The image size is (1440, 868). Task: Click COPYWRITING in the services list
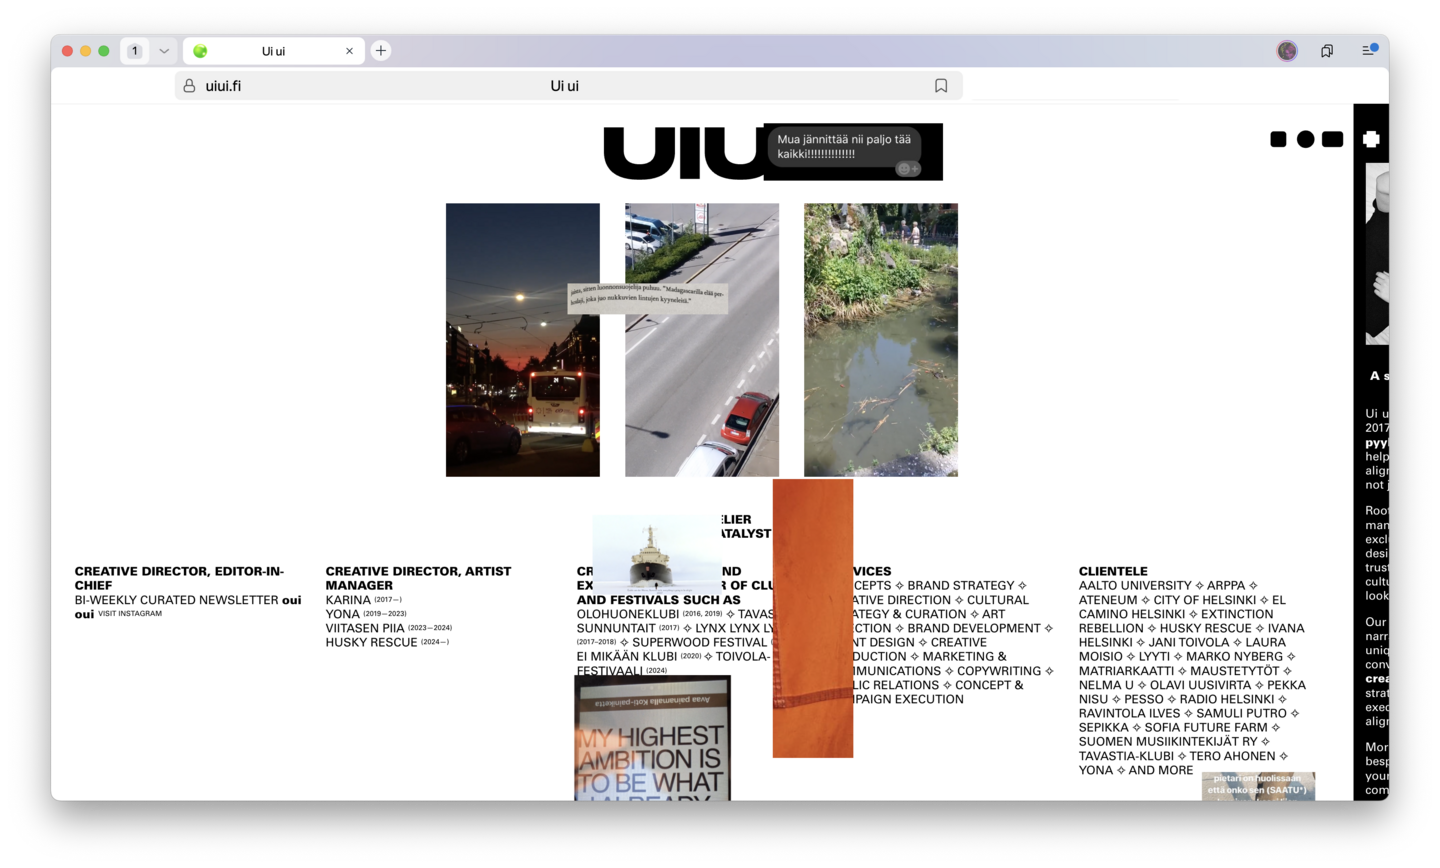tap(999, 671)
